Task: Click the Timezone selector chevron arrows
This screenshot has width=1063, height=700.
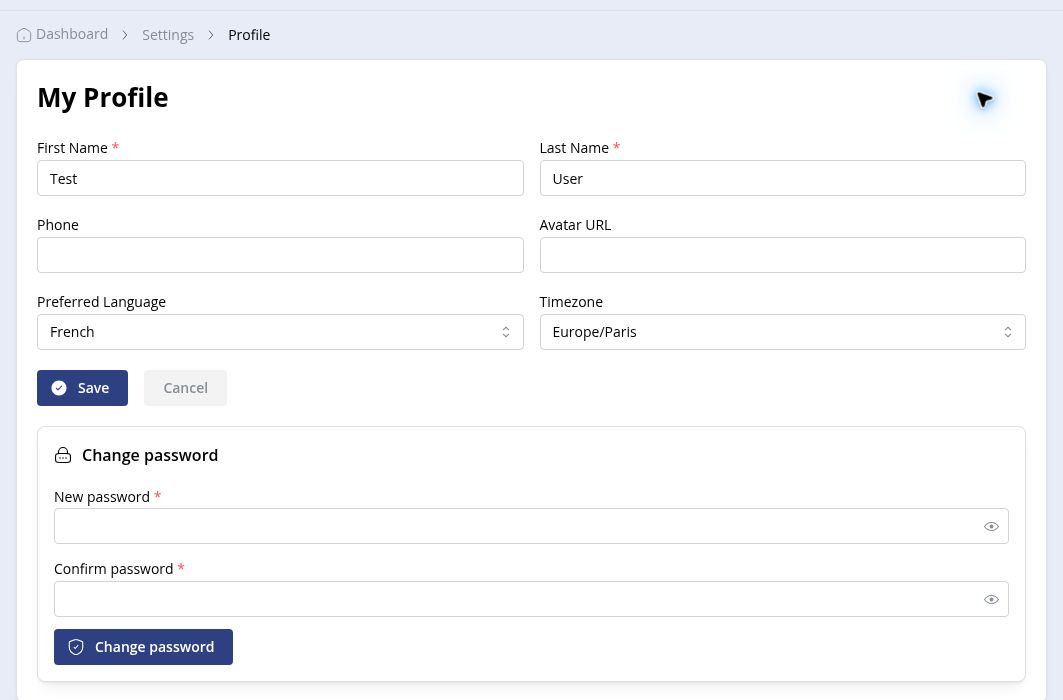Action: pyautogui.click(x=1008, y=332)
